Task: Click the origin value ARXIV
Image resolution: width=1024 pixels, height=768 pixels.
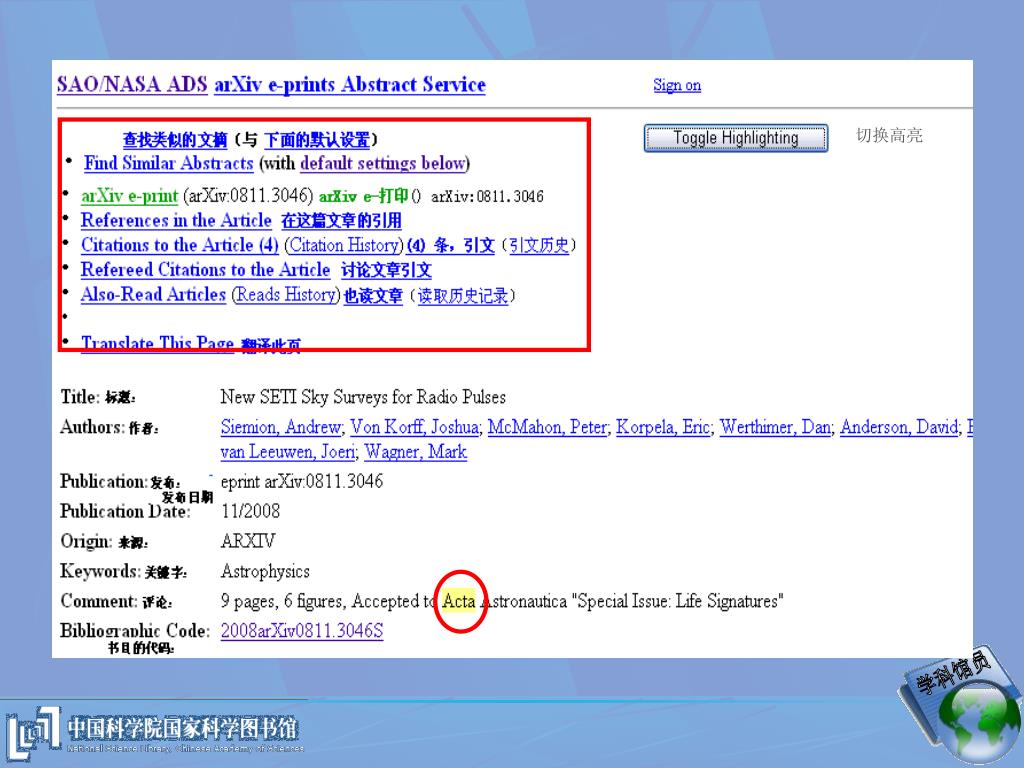Action: [248, 541]
